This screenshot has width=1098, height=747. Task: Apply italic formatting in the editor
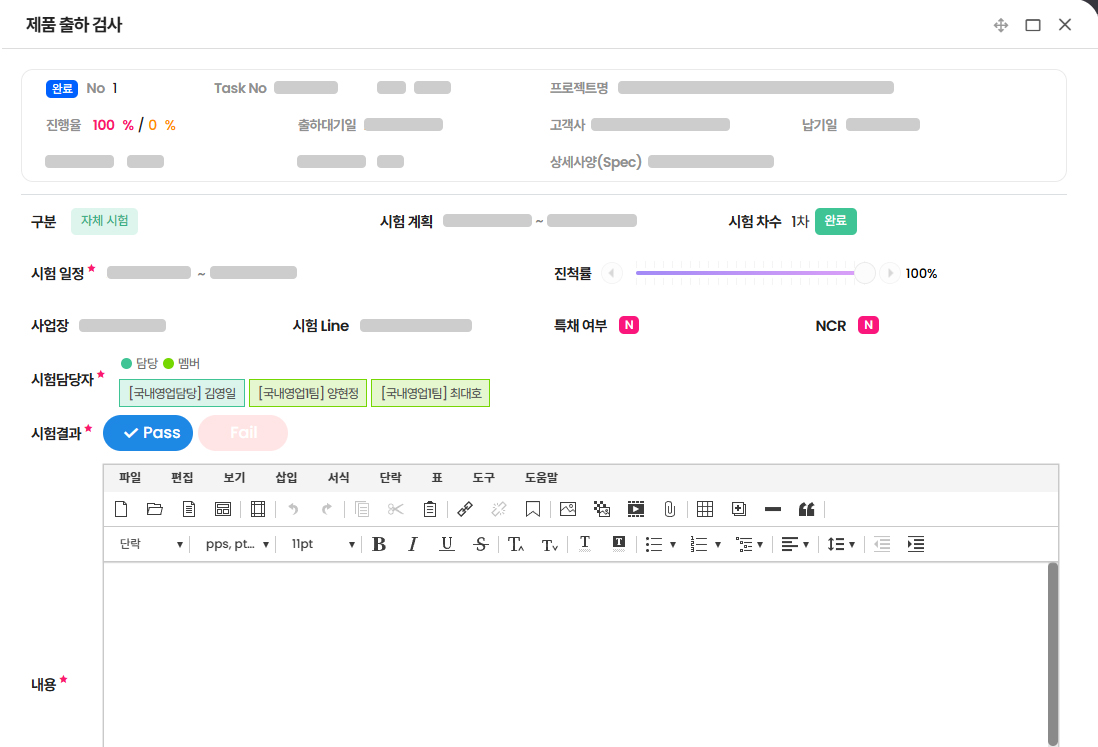click(412, 544)
